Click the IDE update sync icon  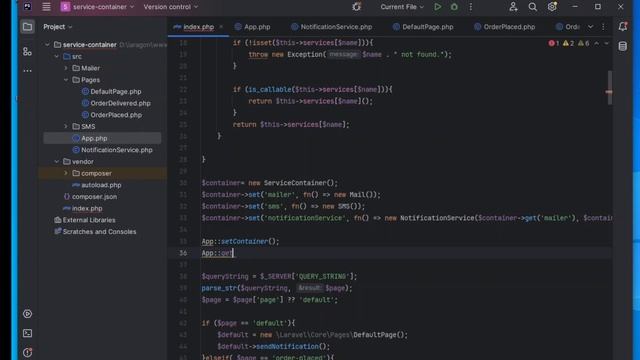pos(356,7)
